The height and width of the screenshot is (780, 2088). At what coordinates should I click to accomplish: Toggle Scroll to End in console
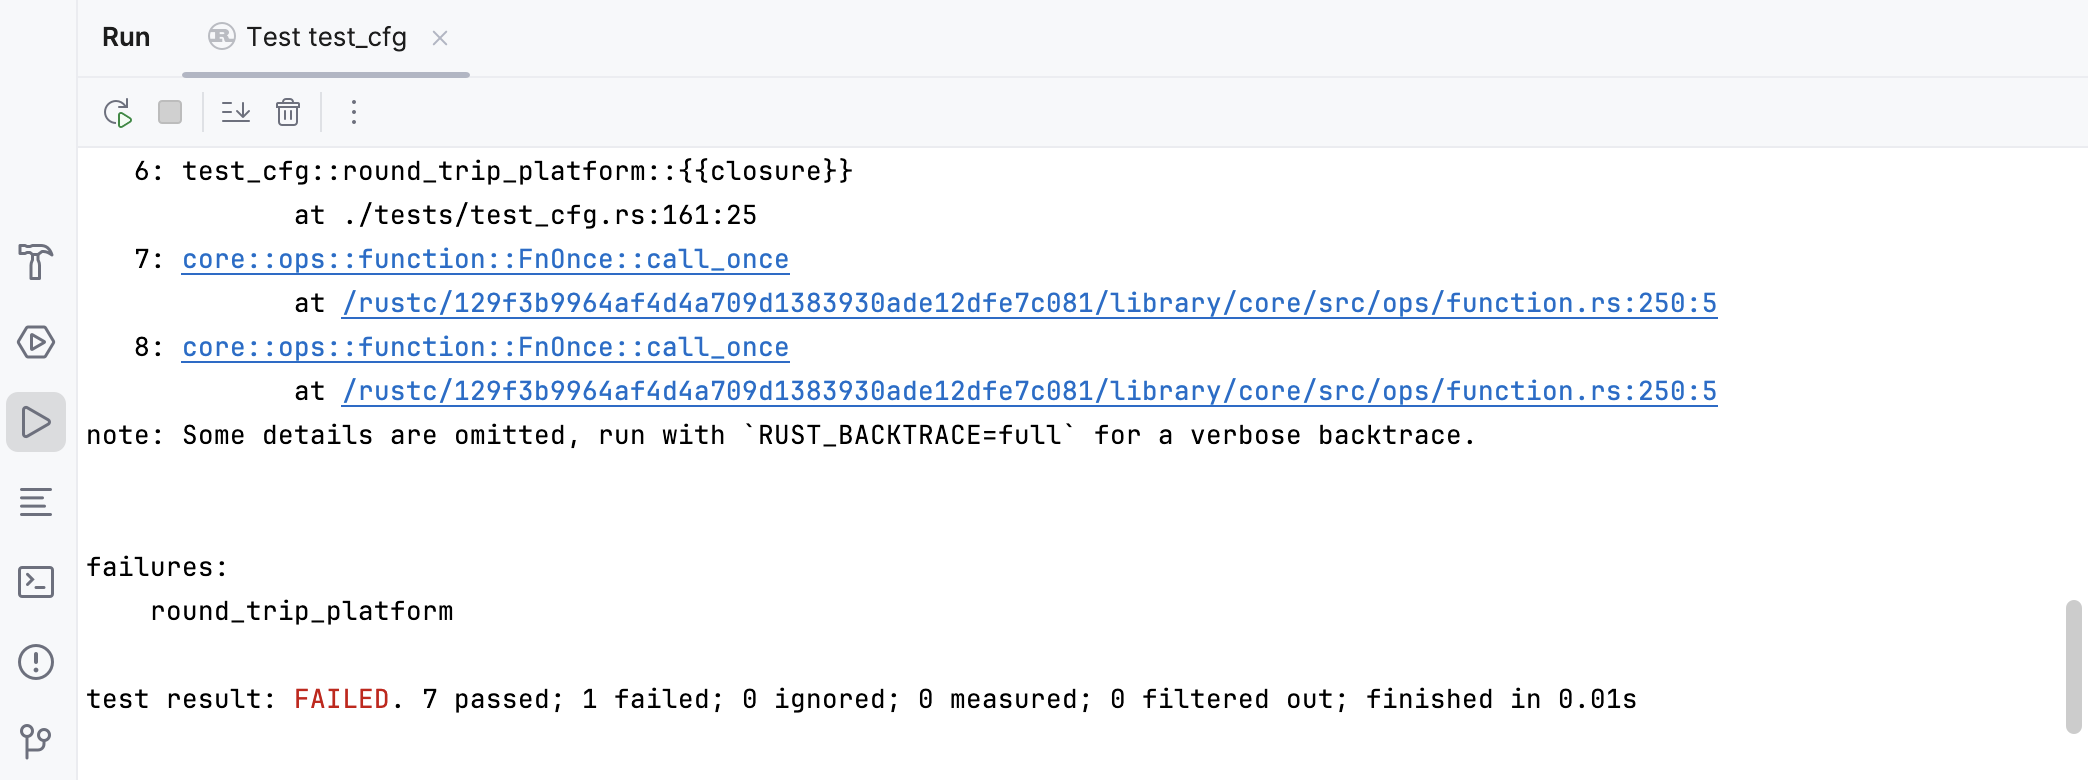236,112
